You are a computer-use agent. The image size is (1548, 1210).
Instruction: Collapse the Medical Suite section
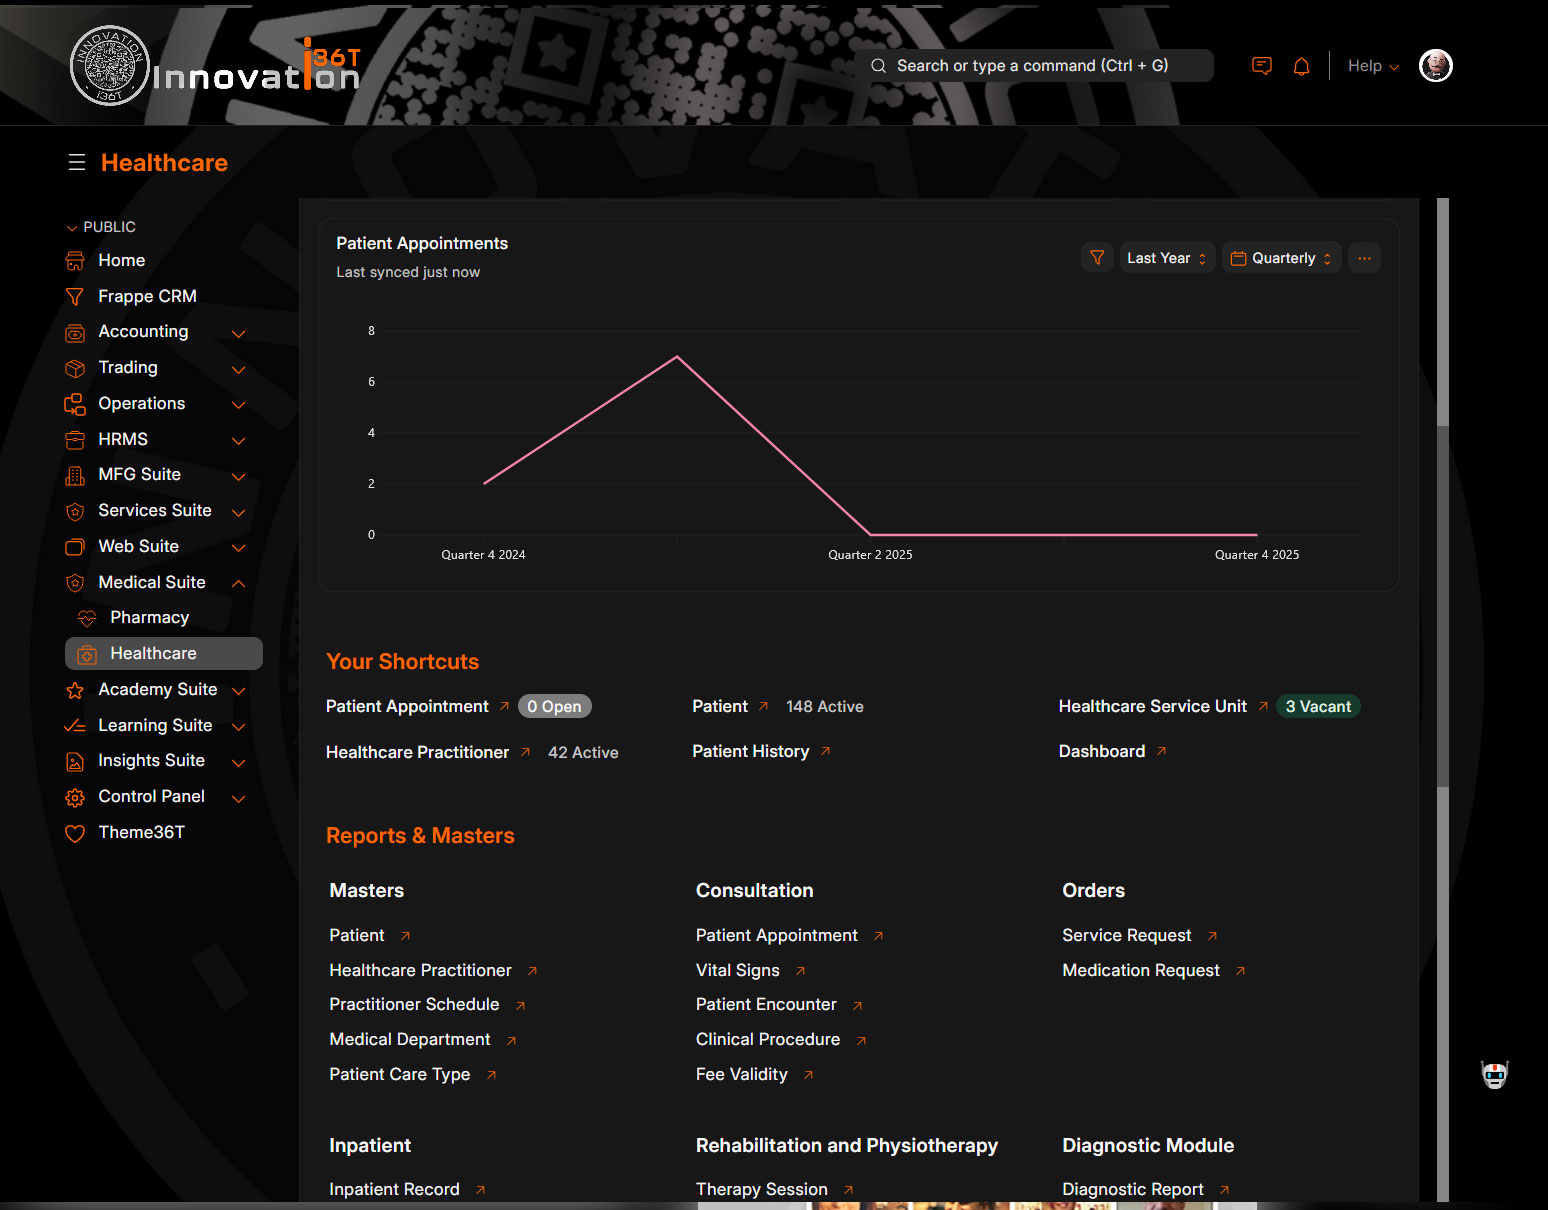[238, 583]
